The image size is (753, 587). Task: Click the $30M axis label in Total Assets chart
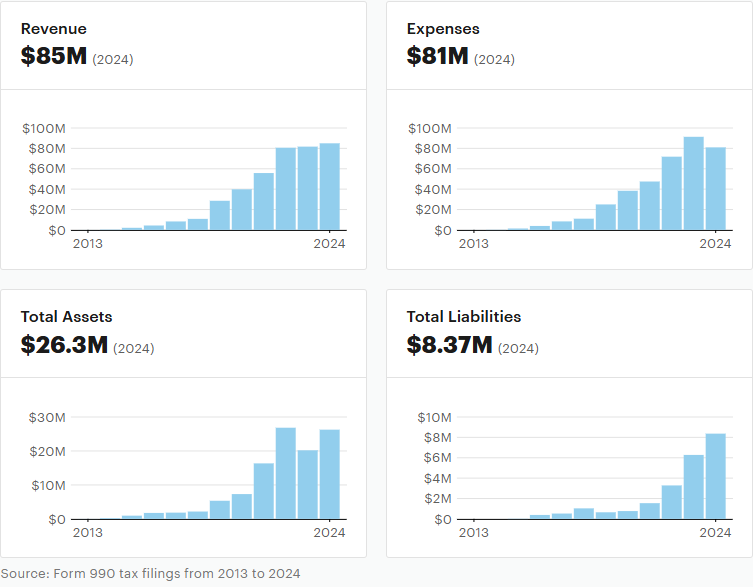click(47, 417)
